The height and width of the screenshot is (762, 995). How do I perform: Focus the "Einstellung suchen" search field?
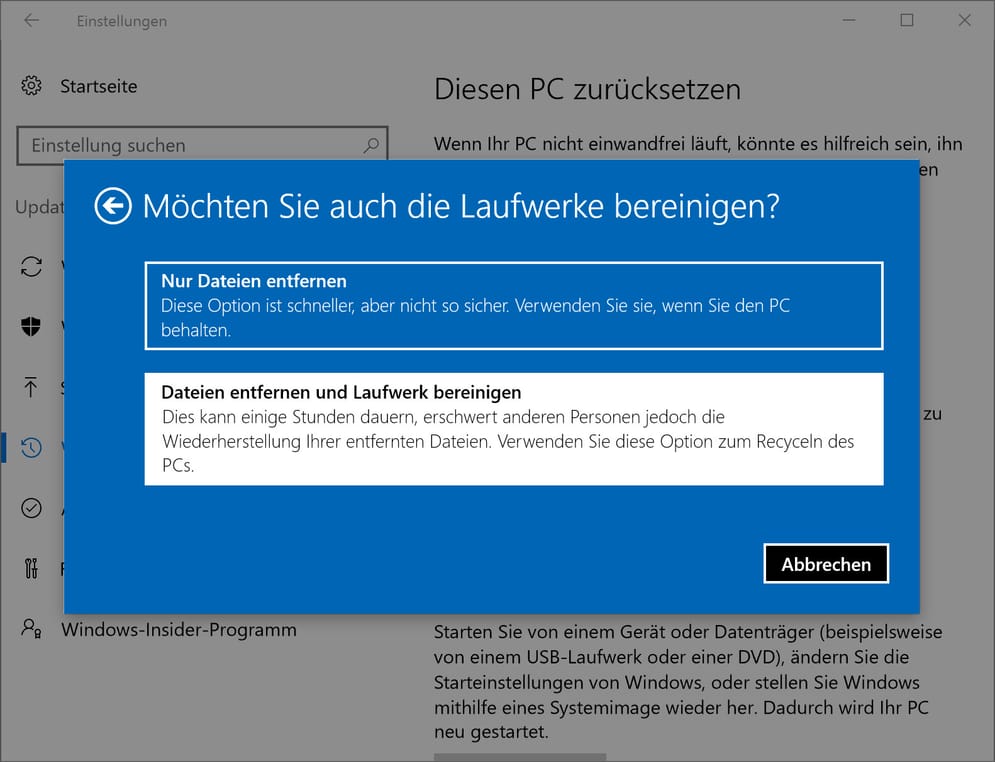(x=190, y=146)
